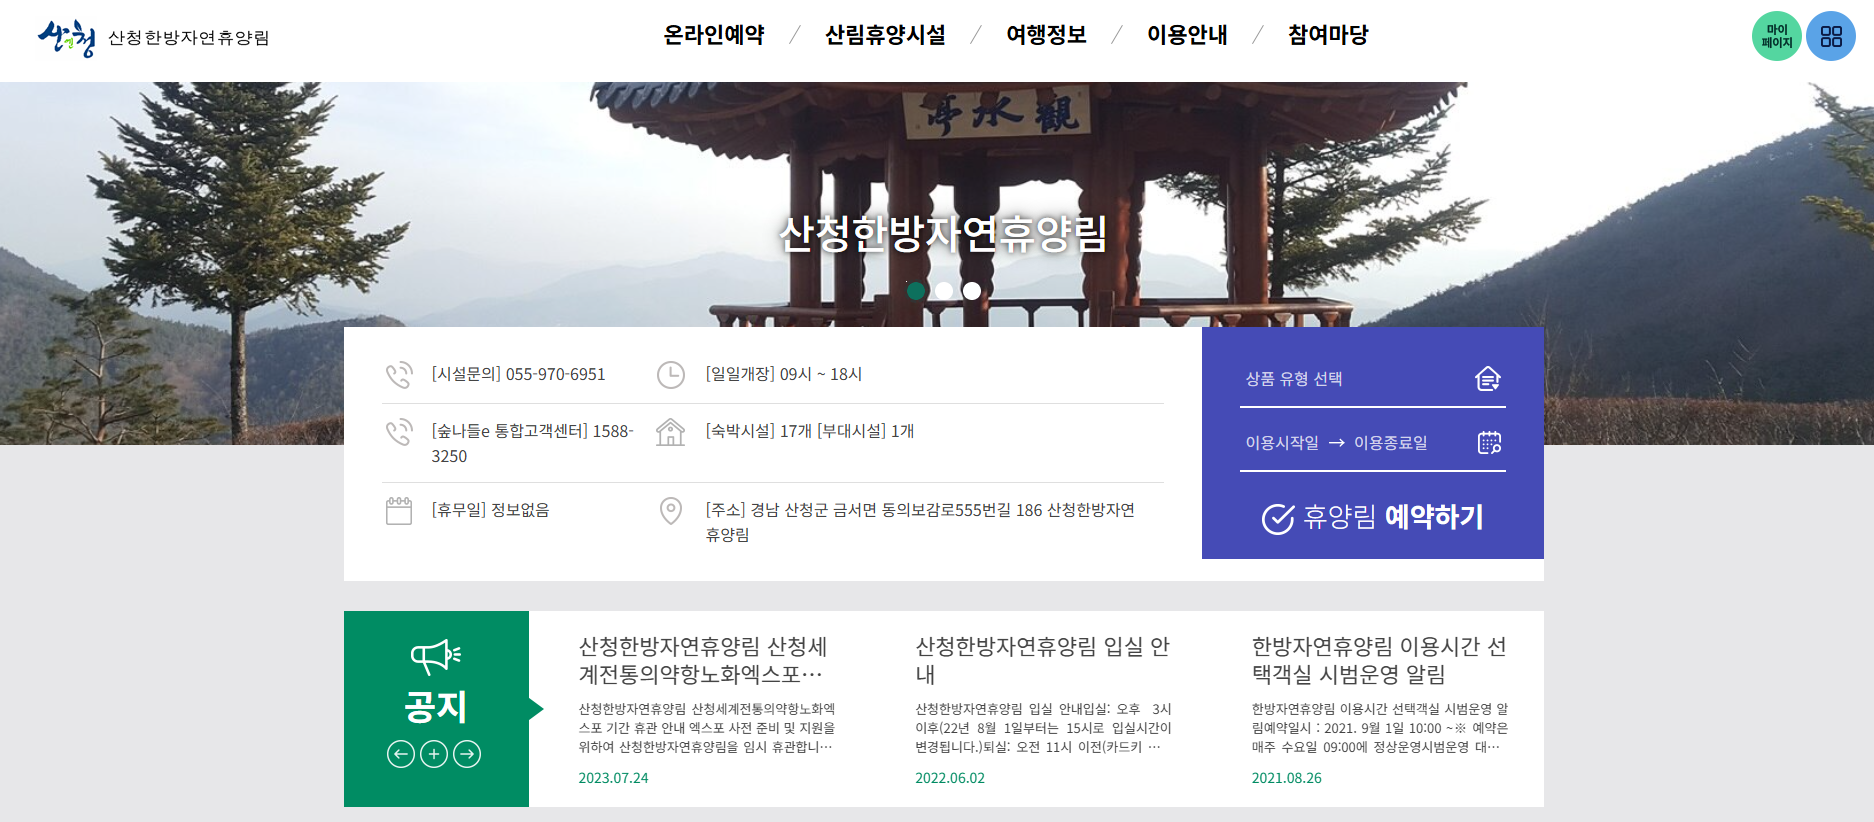1874x822 pixels.
Task: Open the 산림휴양시설 menu
Action: coord(885,35)
